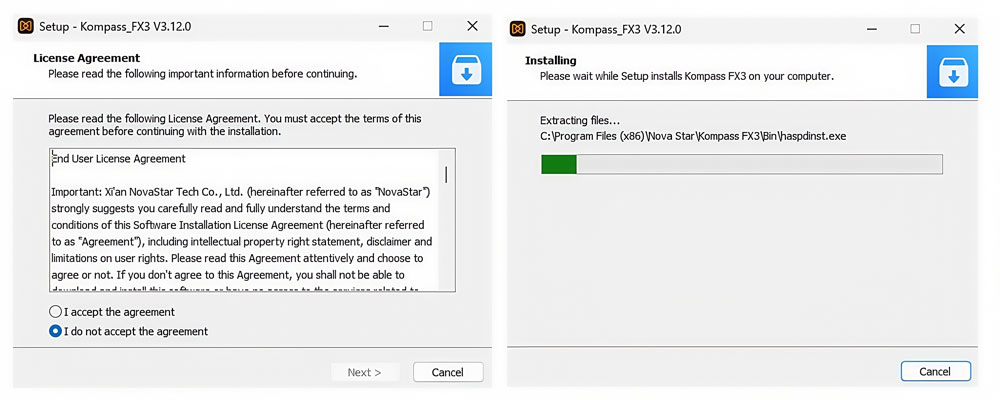Screen dimensions: 1000x400
Task: Close the Installing setup window
Action: coord(959,29)
